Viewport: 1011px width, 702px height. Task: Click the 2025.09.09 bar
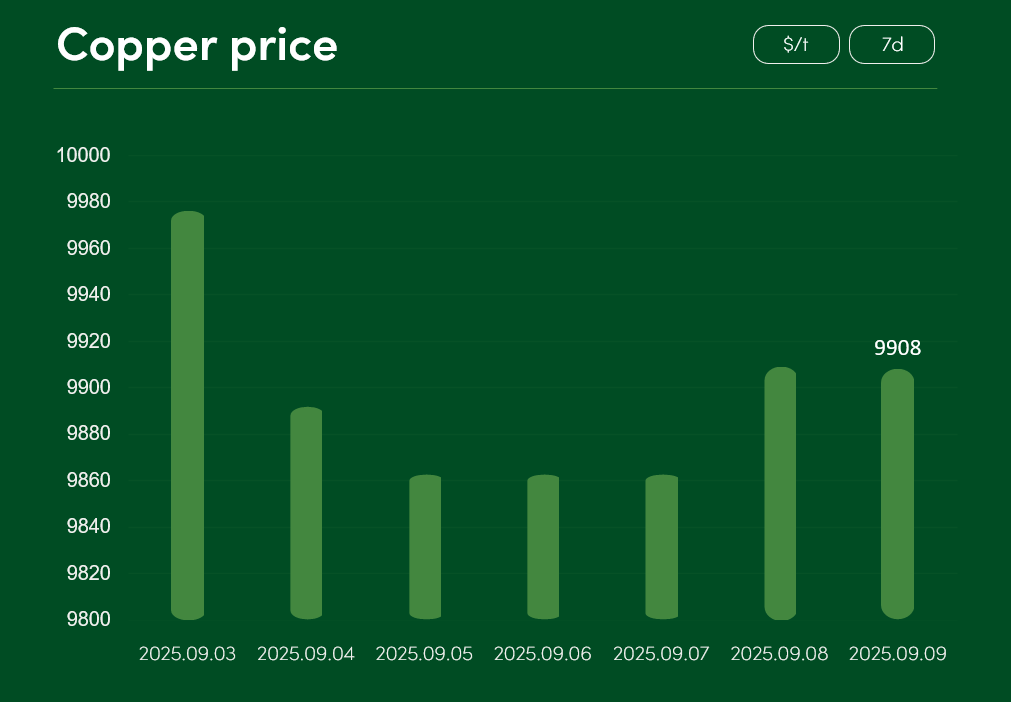898,494
